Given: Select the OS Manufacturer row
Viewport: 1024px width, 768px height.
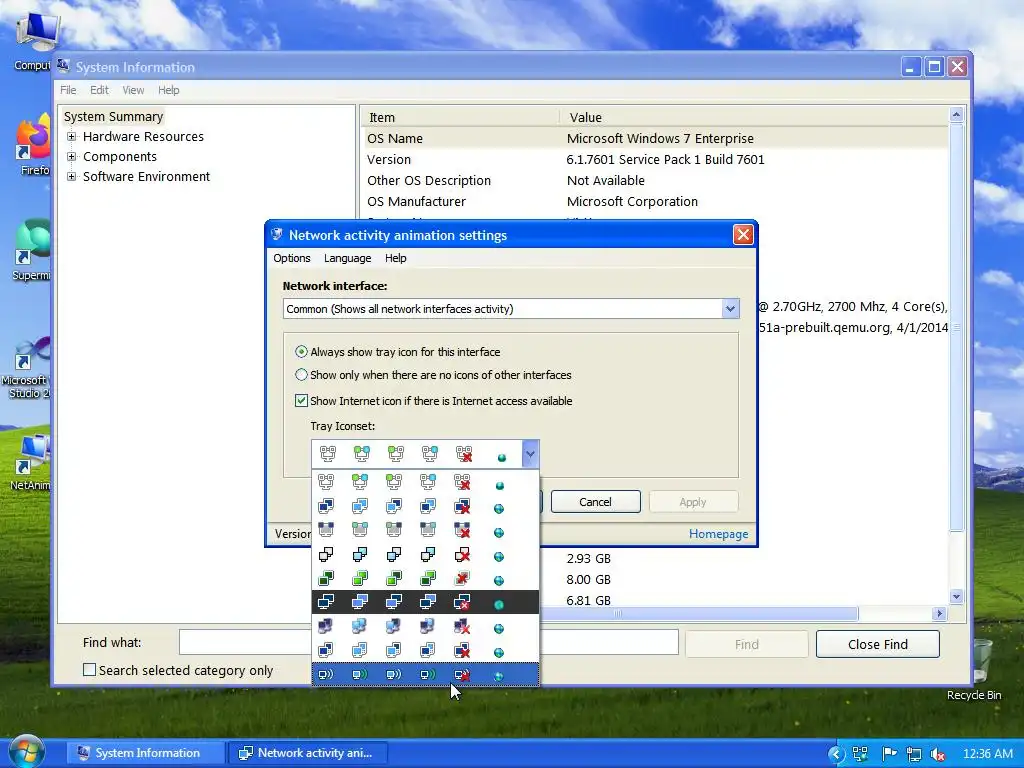Looking at the screenshot, I should (x=655, y=201).
